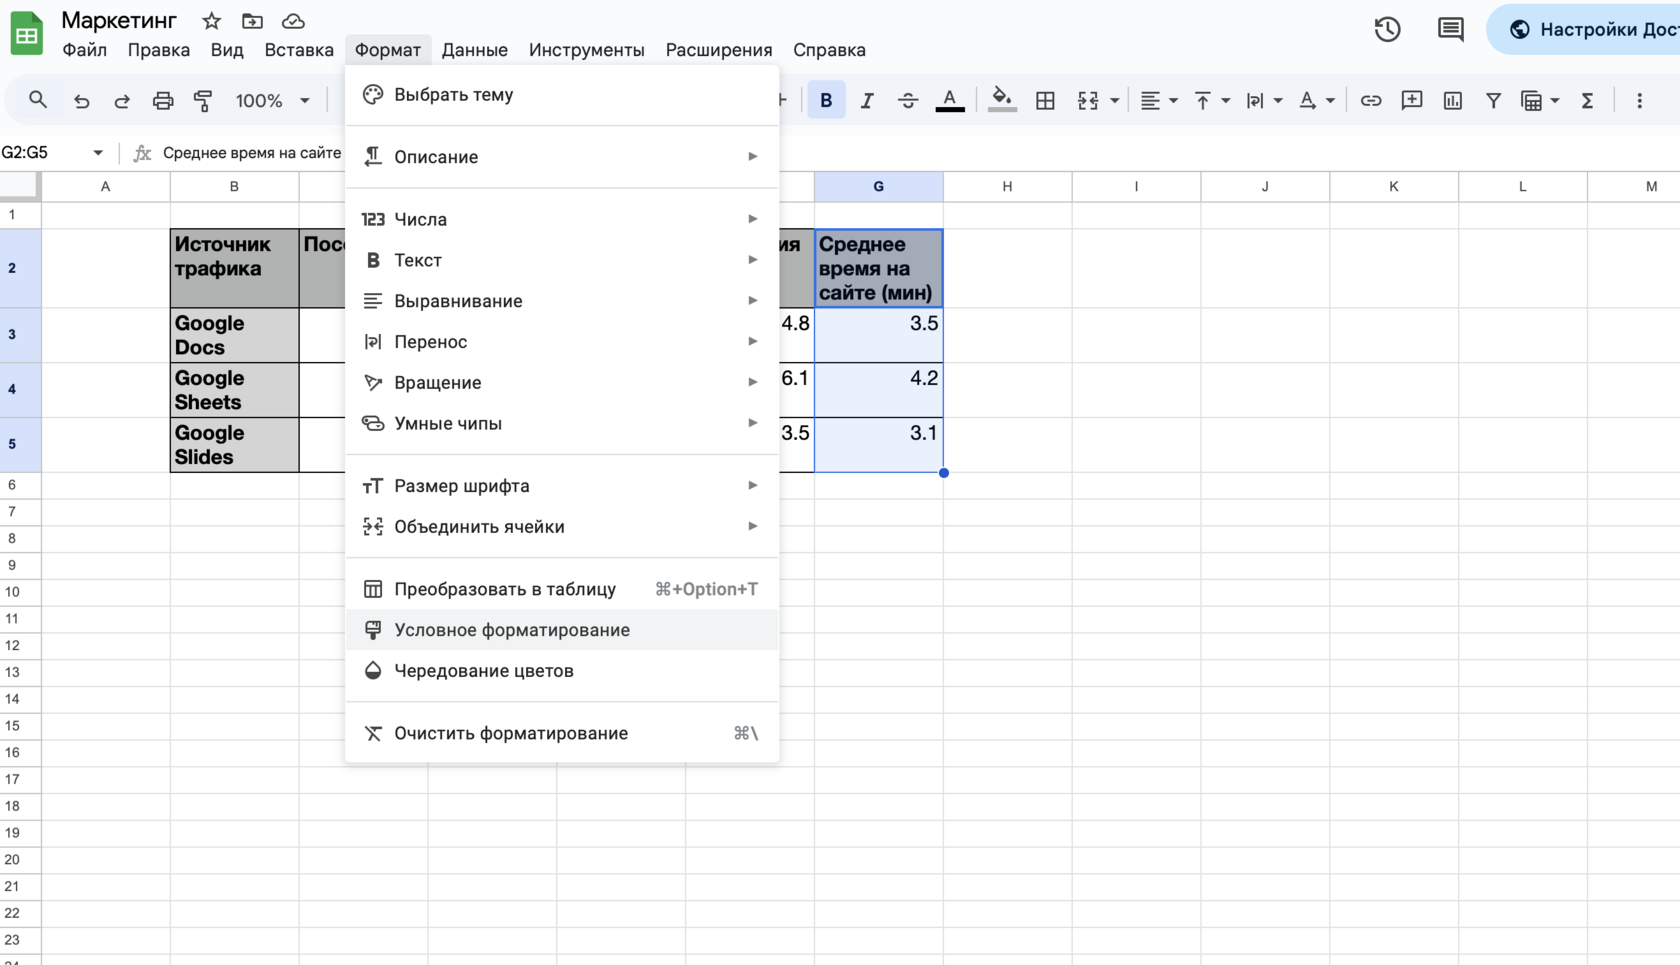Open the Инструменты menu
The height and width of the screenshot is (965, 1680).
point(587,50)
